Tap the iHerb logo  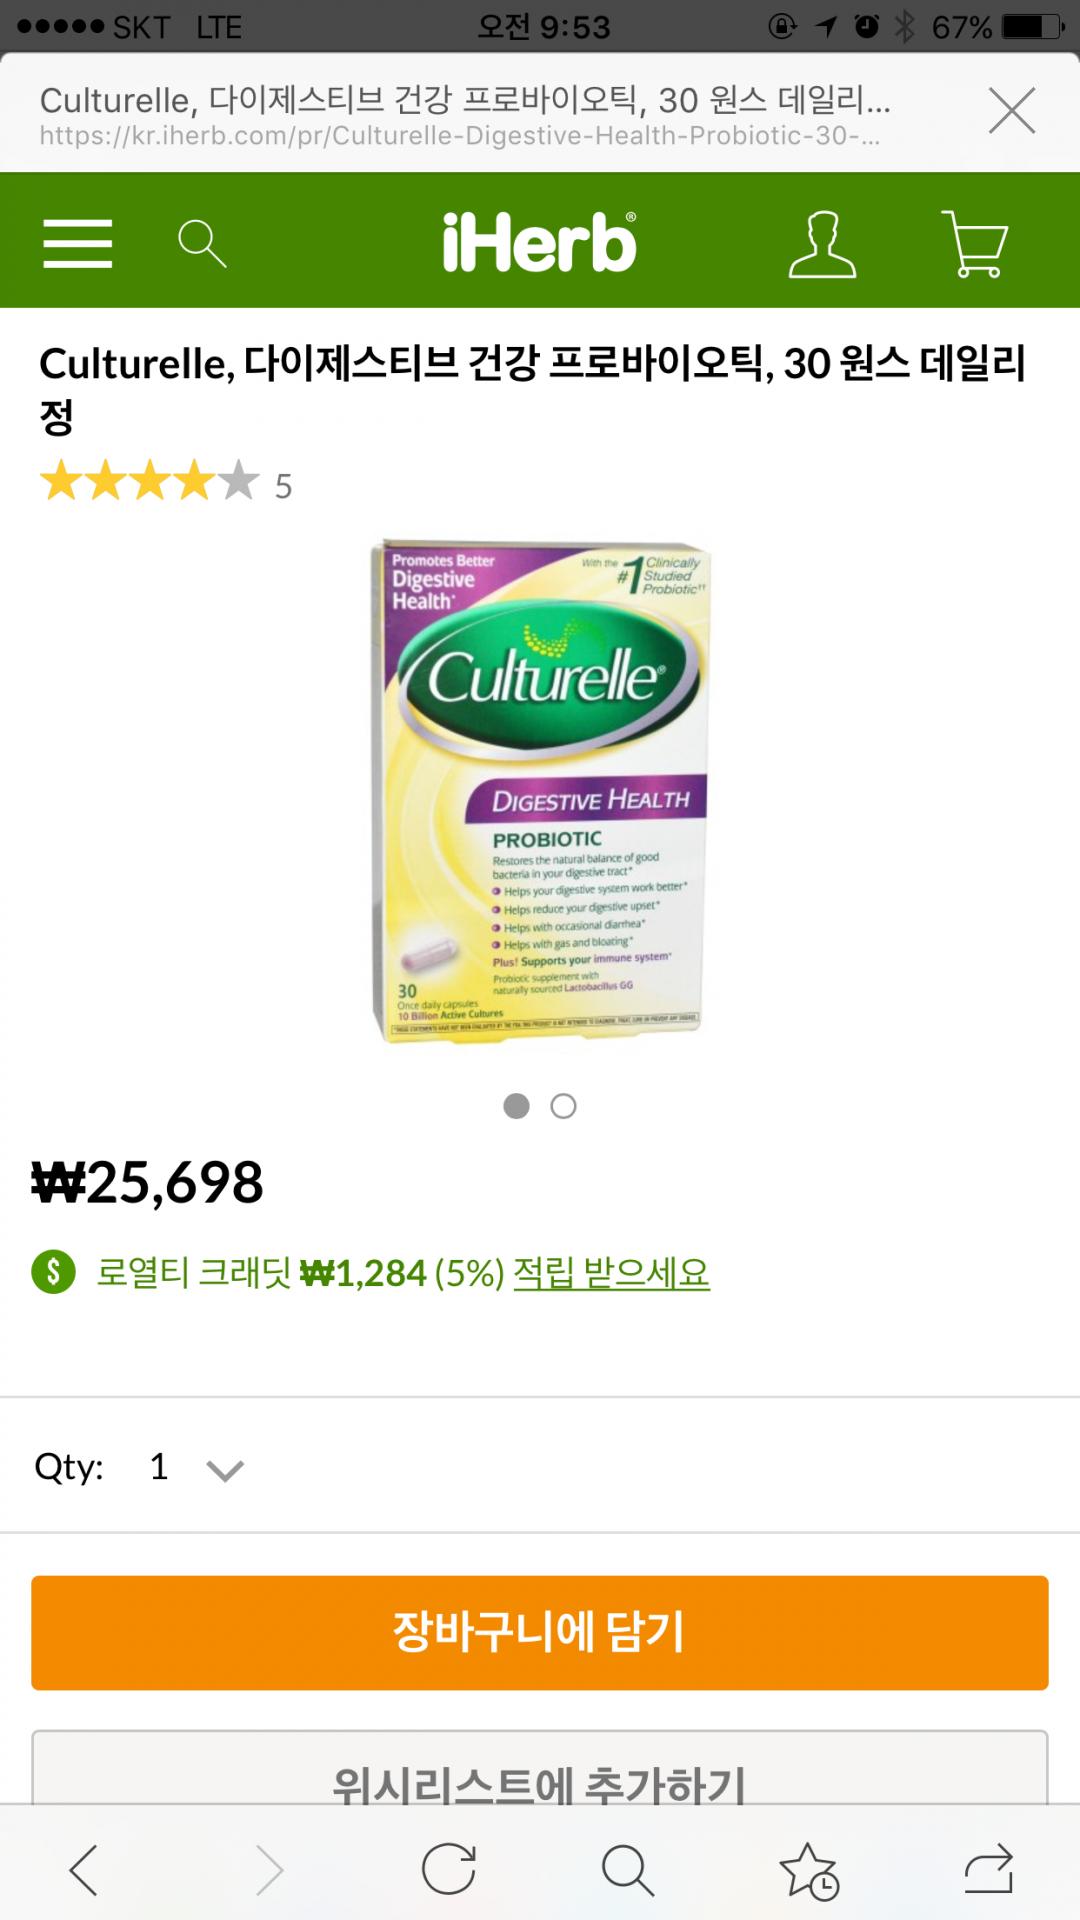tap(540, 242)
